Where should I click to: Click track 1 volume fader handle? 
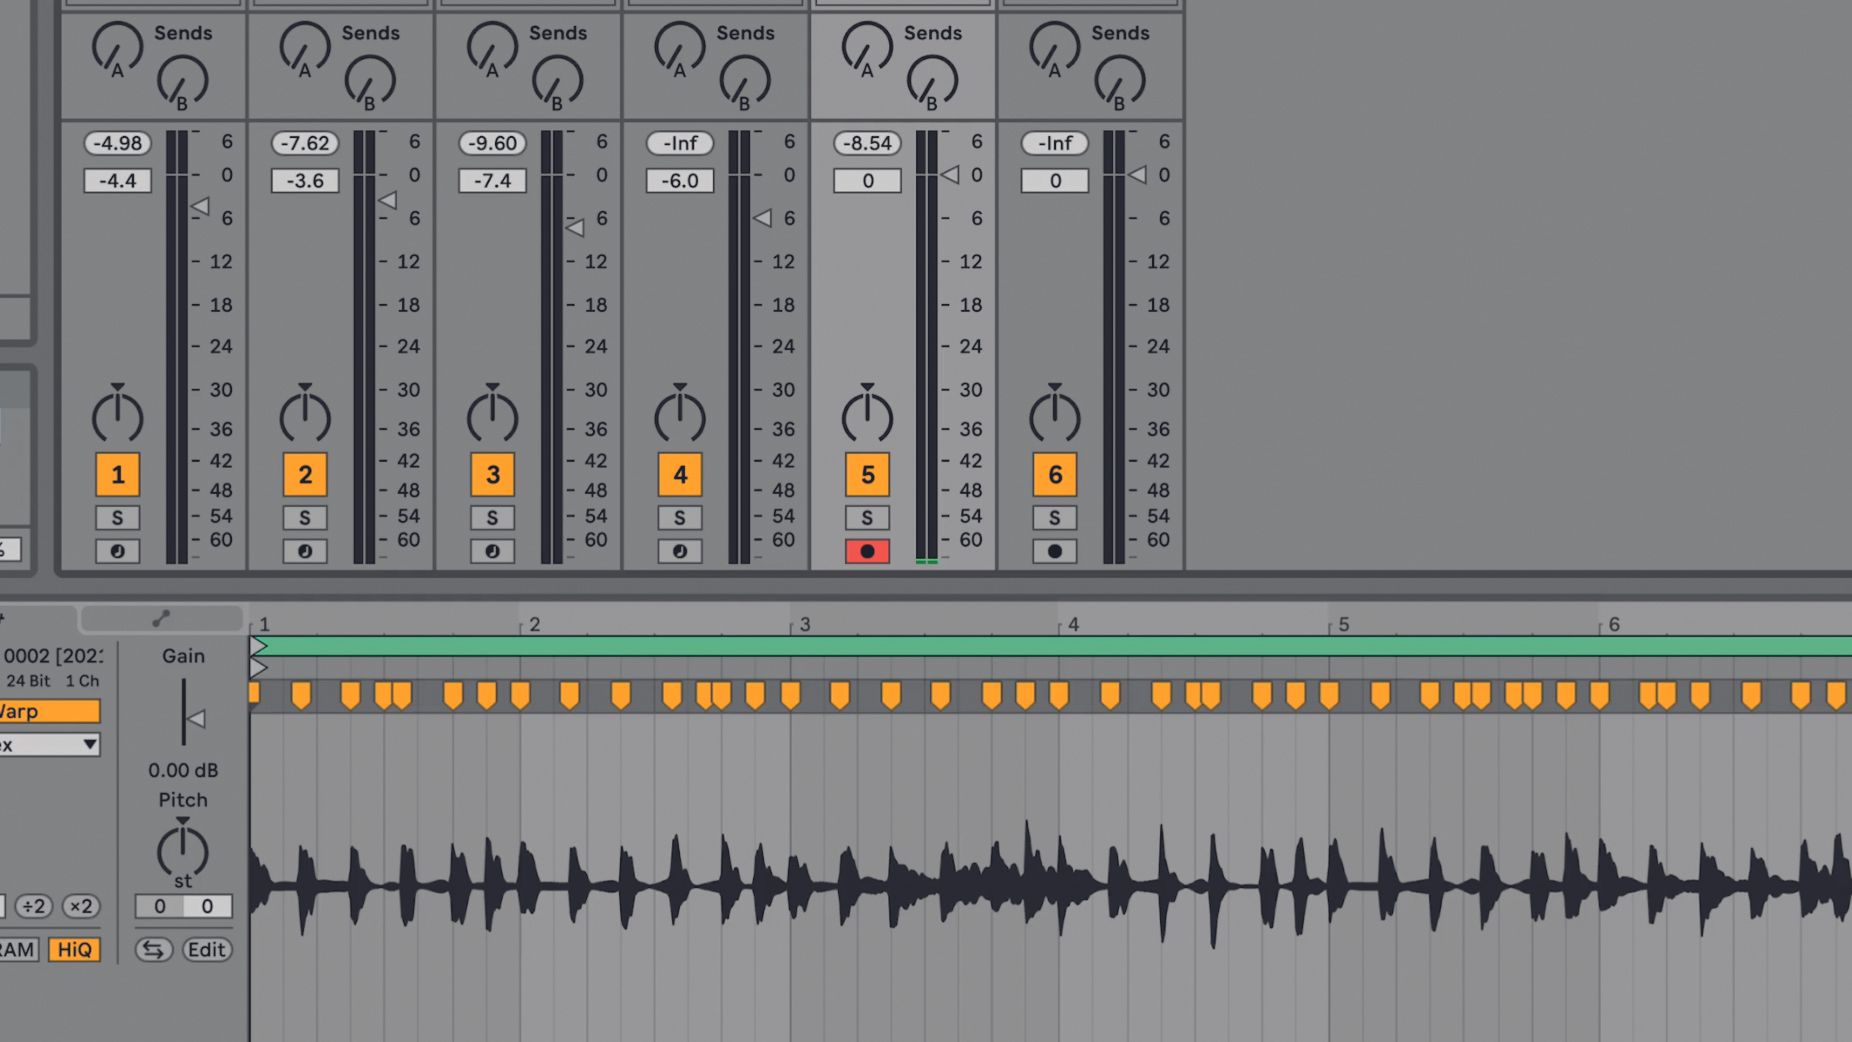pos(200,207)
